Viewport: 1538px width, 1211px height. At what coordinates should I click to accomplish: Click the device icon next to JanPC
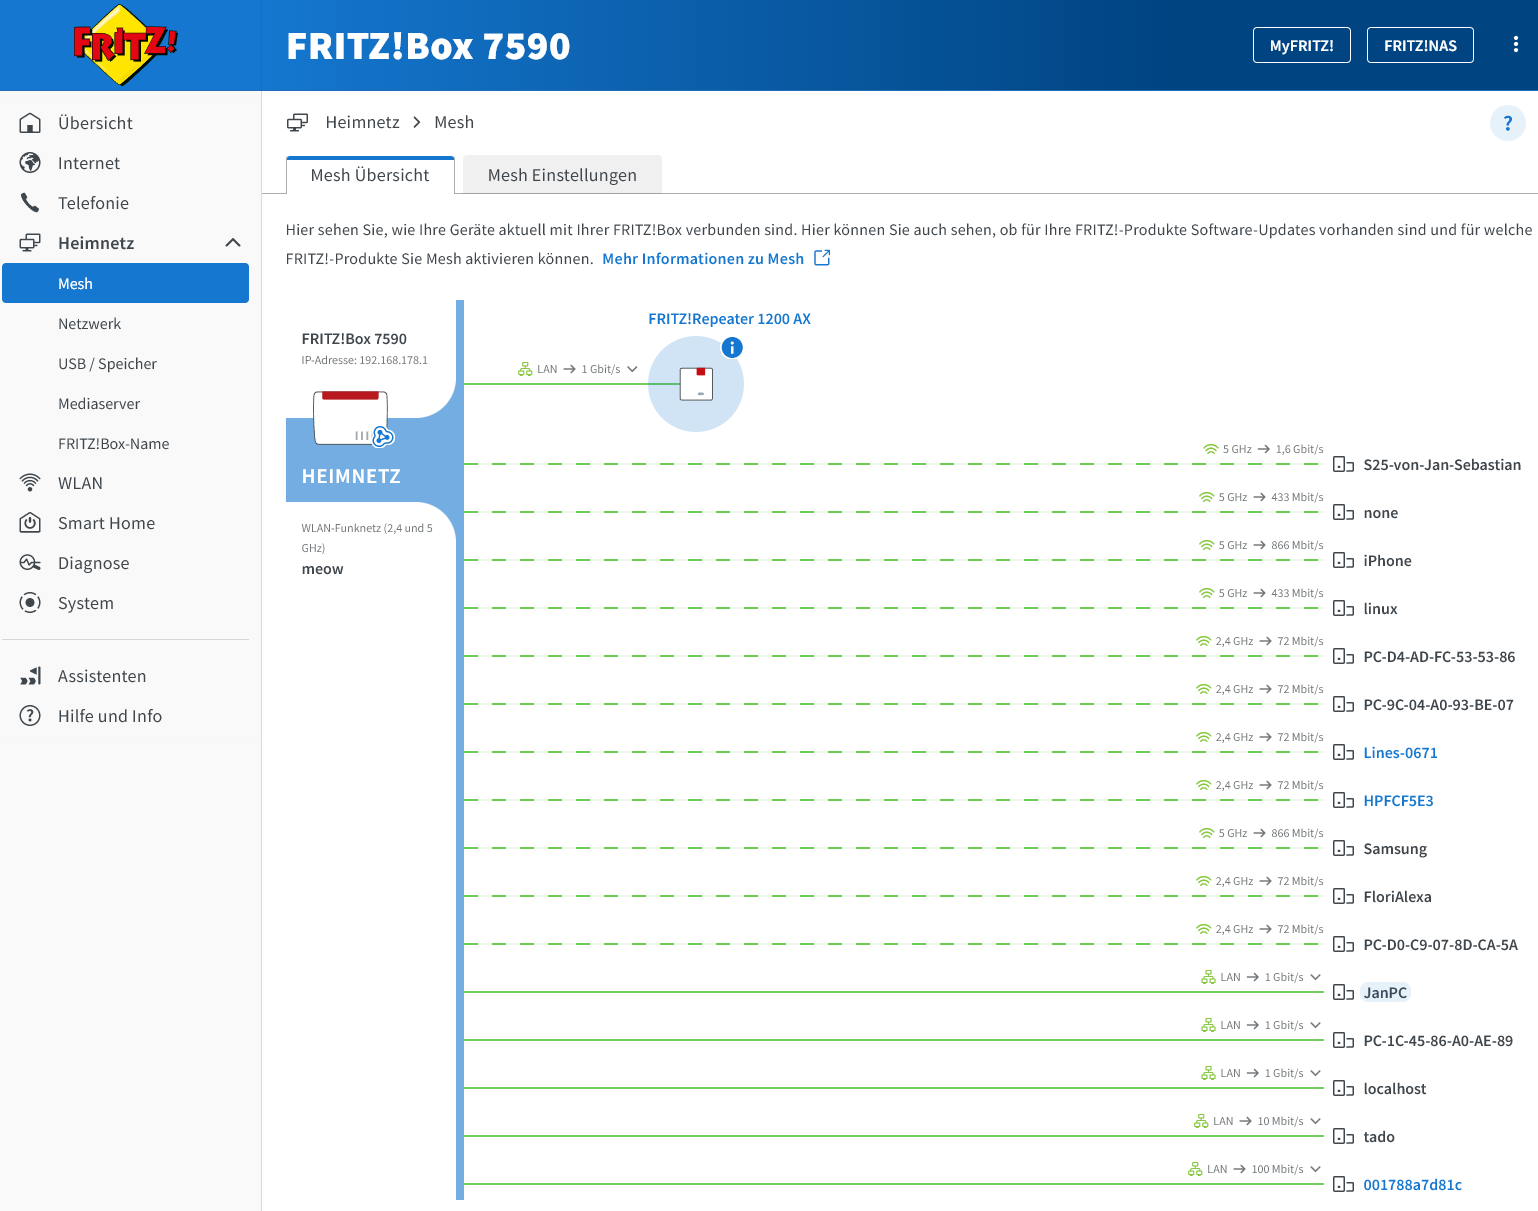tap(1343, 993)
